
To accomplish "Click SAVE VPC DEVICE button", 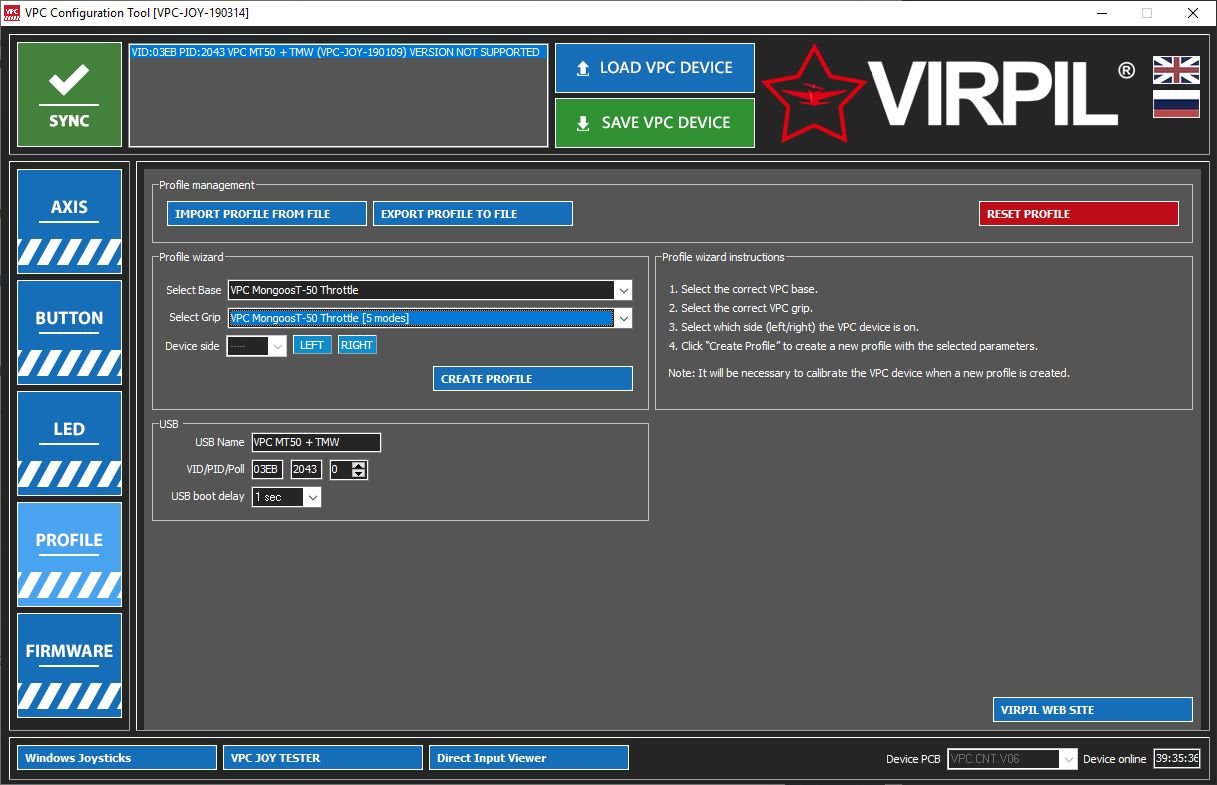I will tap(655, 123).
